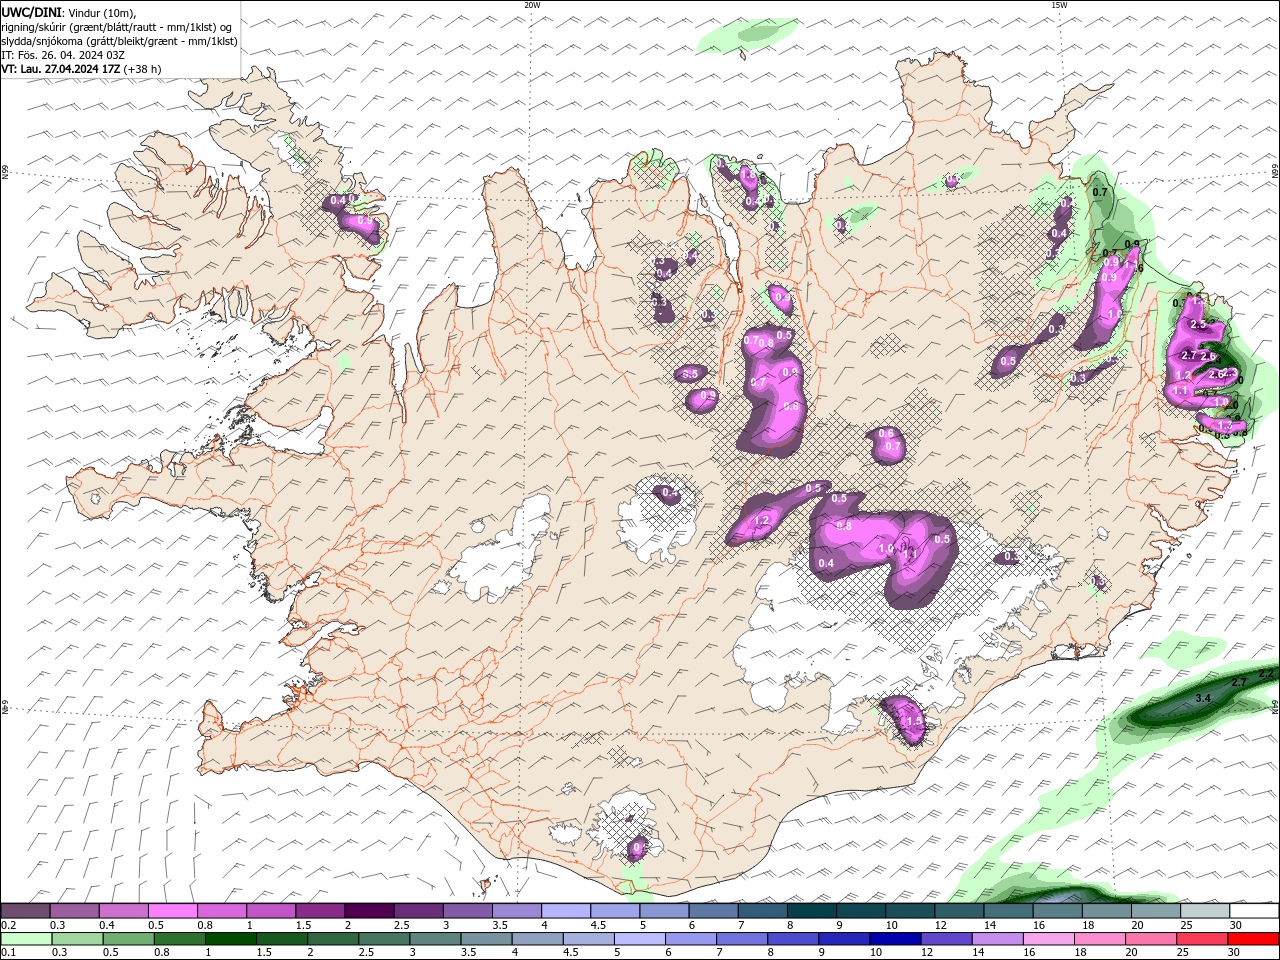Click the upper legend swatch between 0.2 and 0.3
Viewport: 1280px width, 960px height.
(x=25, y=911)
